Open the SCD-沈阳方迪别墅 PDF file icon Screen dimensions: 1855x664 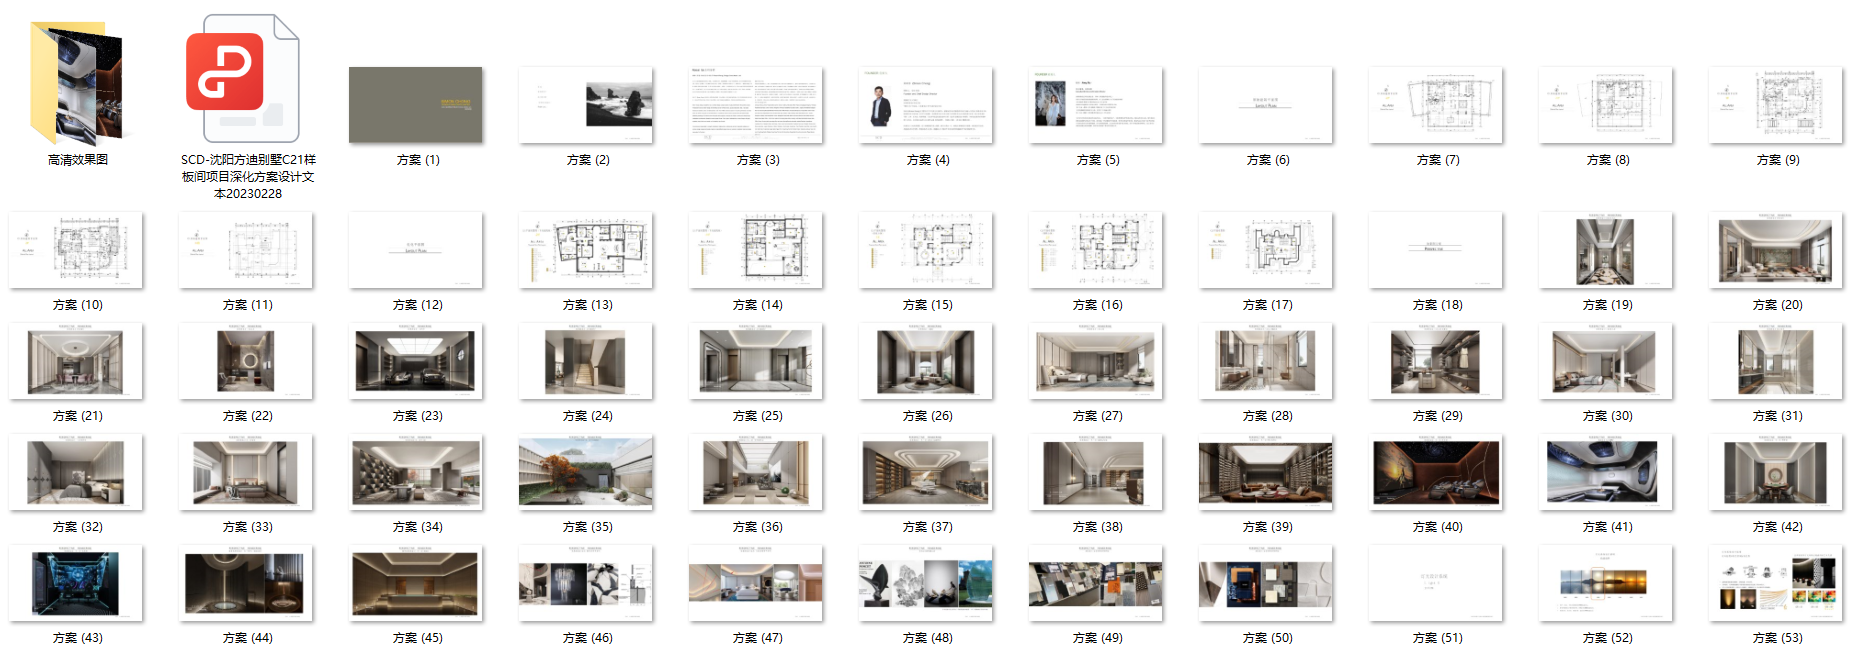[x=241, y=79]
